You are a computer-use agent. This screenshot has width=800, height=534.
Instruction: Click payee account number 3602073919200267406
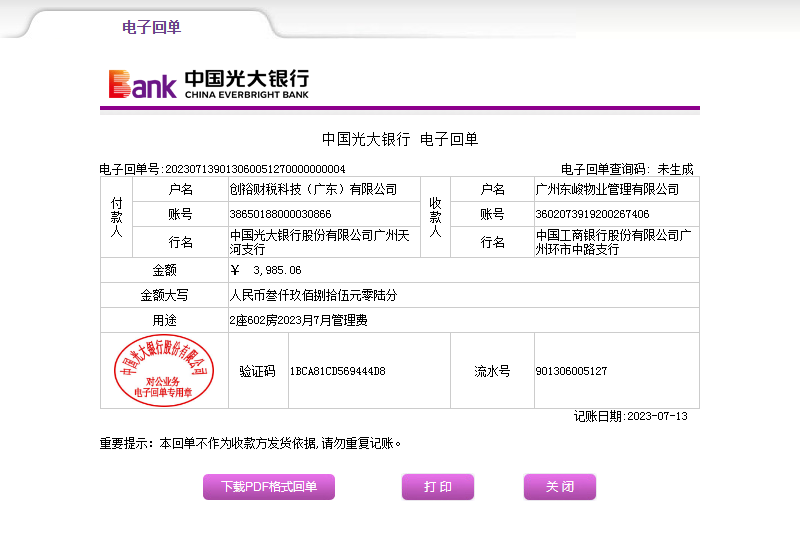pos(592,214)
